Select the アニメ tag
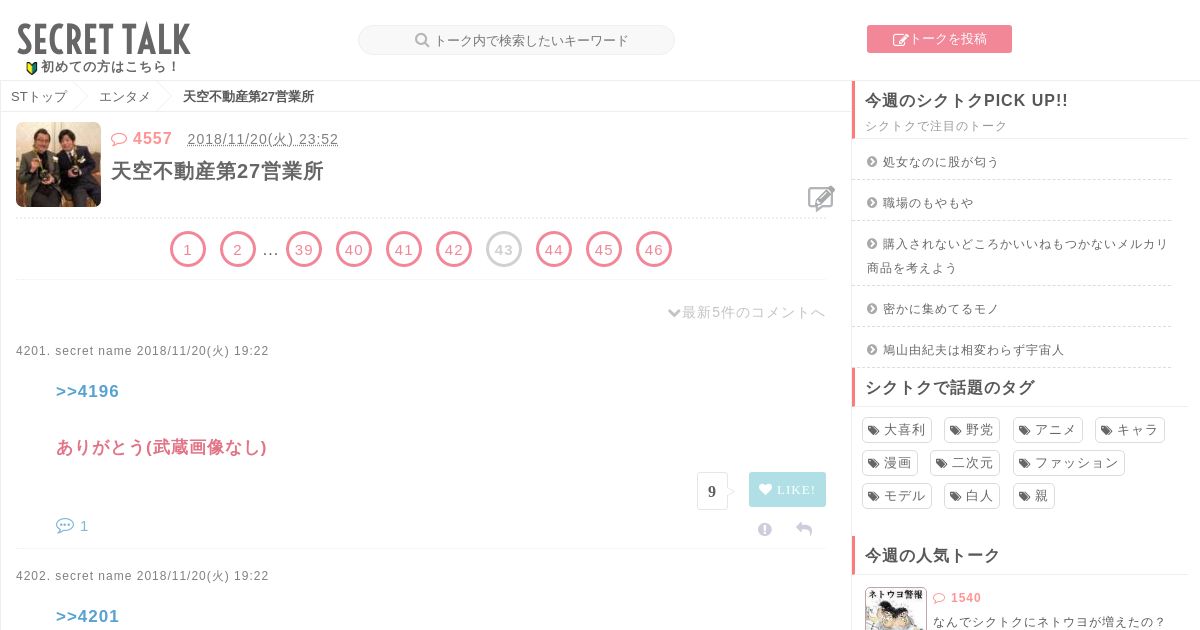1200x630 pixels. (1048, 430)
